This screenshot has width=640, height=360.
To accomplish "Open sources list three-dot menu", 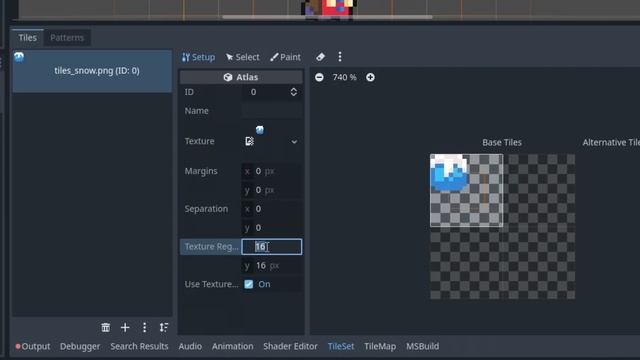I will pos(144,327).
